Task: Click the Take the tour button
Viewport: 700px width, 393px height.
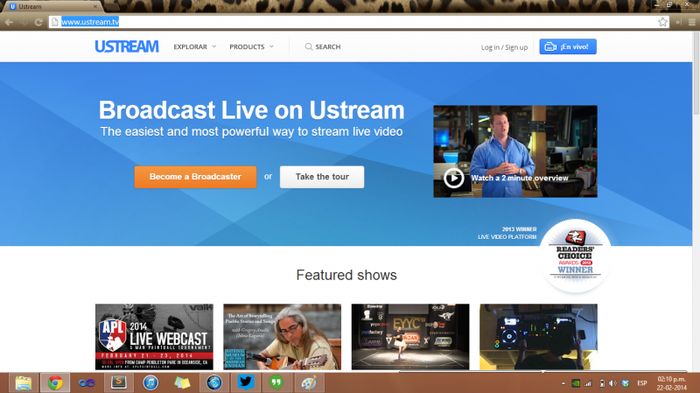Action: 322,177
